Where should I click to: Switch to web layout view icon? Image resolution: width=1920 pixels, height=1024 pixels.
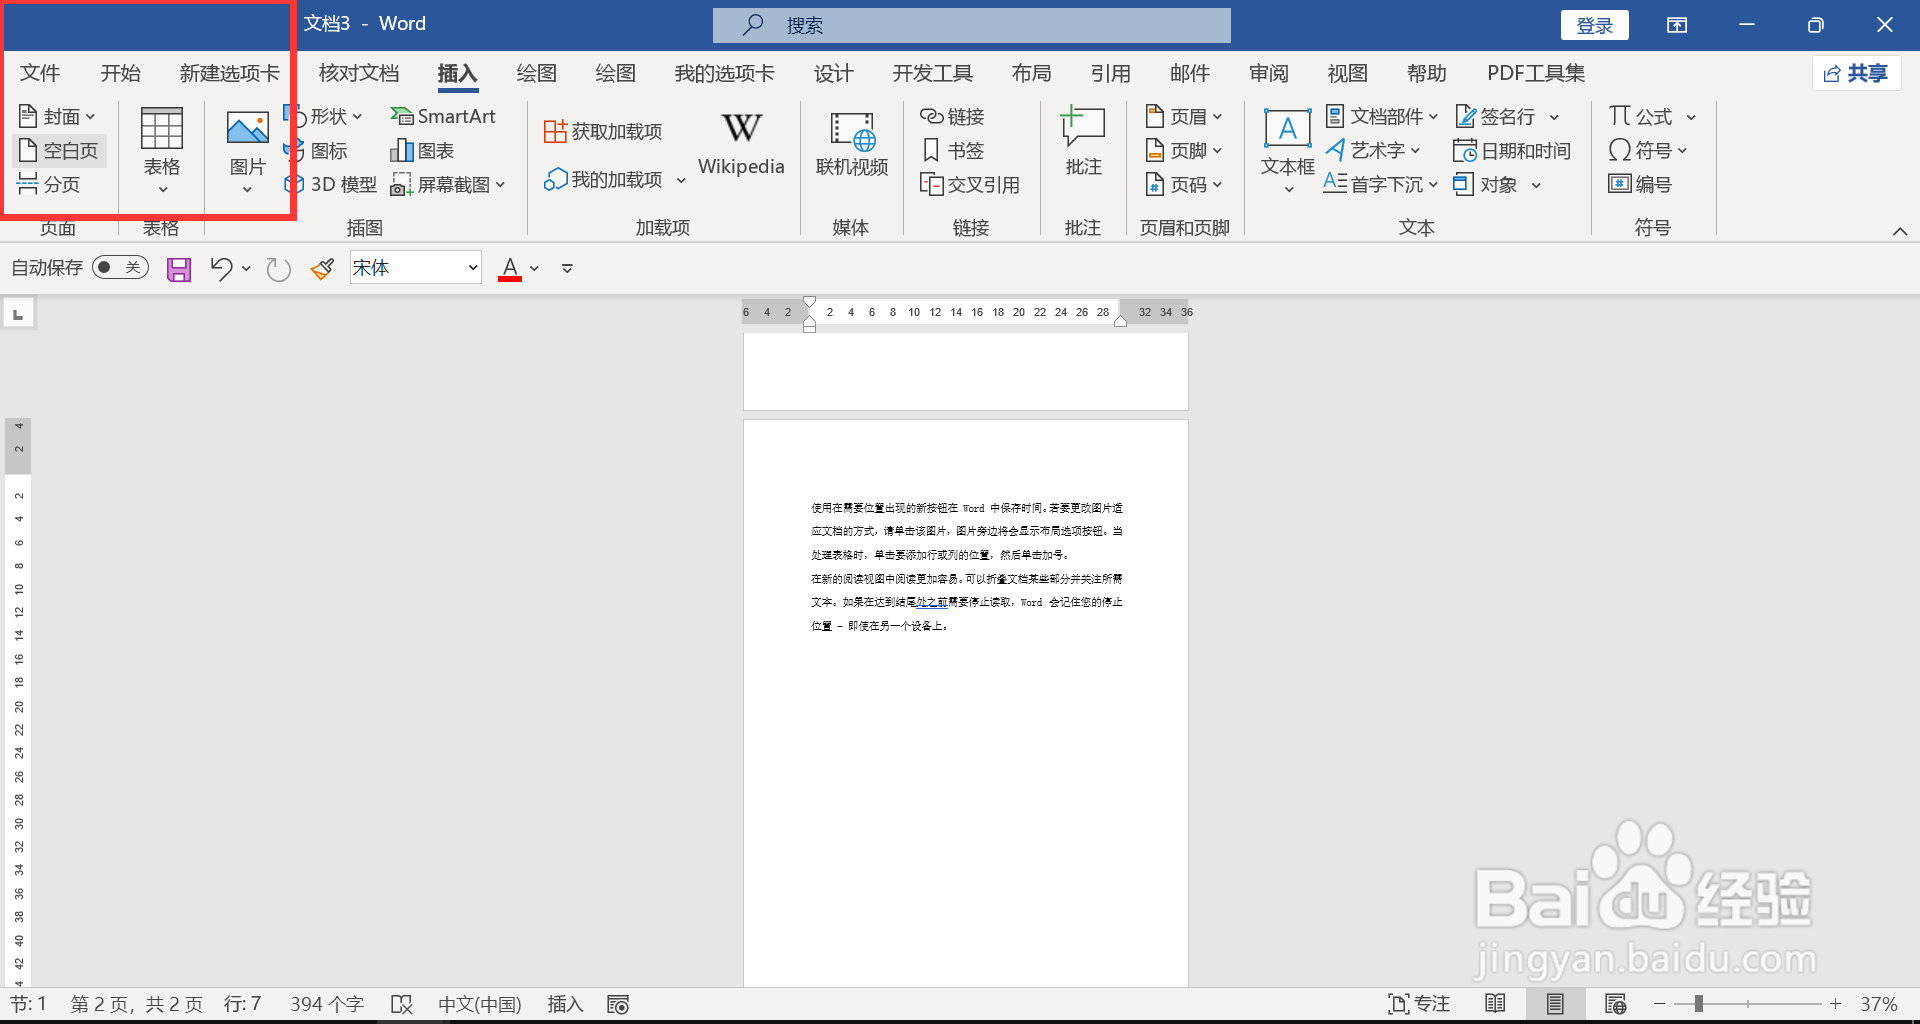click(1615, 1004)
